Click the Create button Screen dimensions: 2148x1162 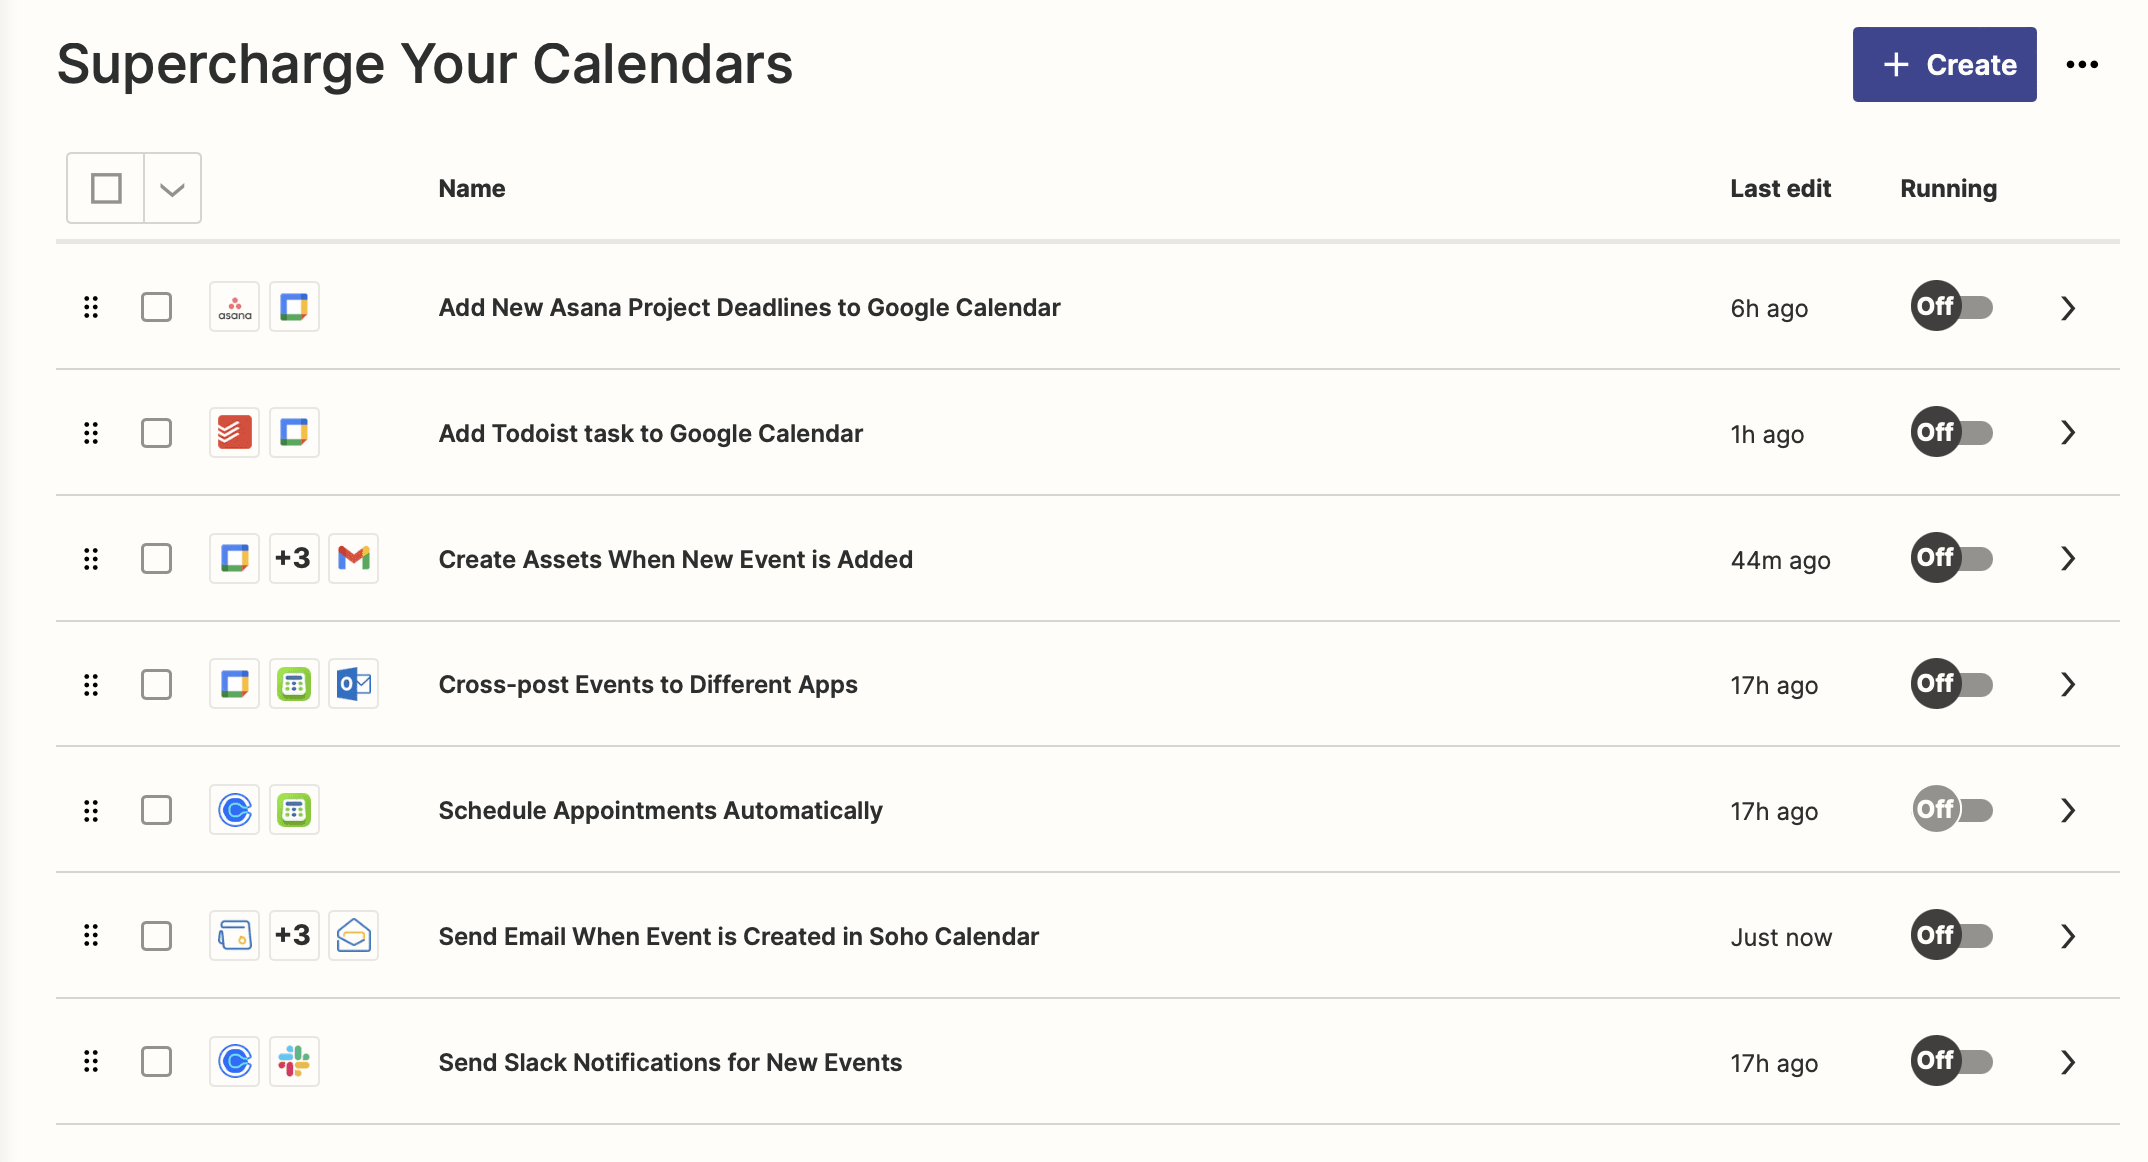coord(1944,65)
